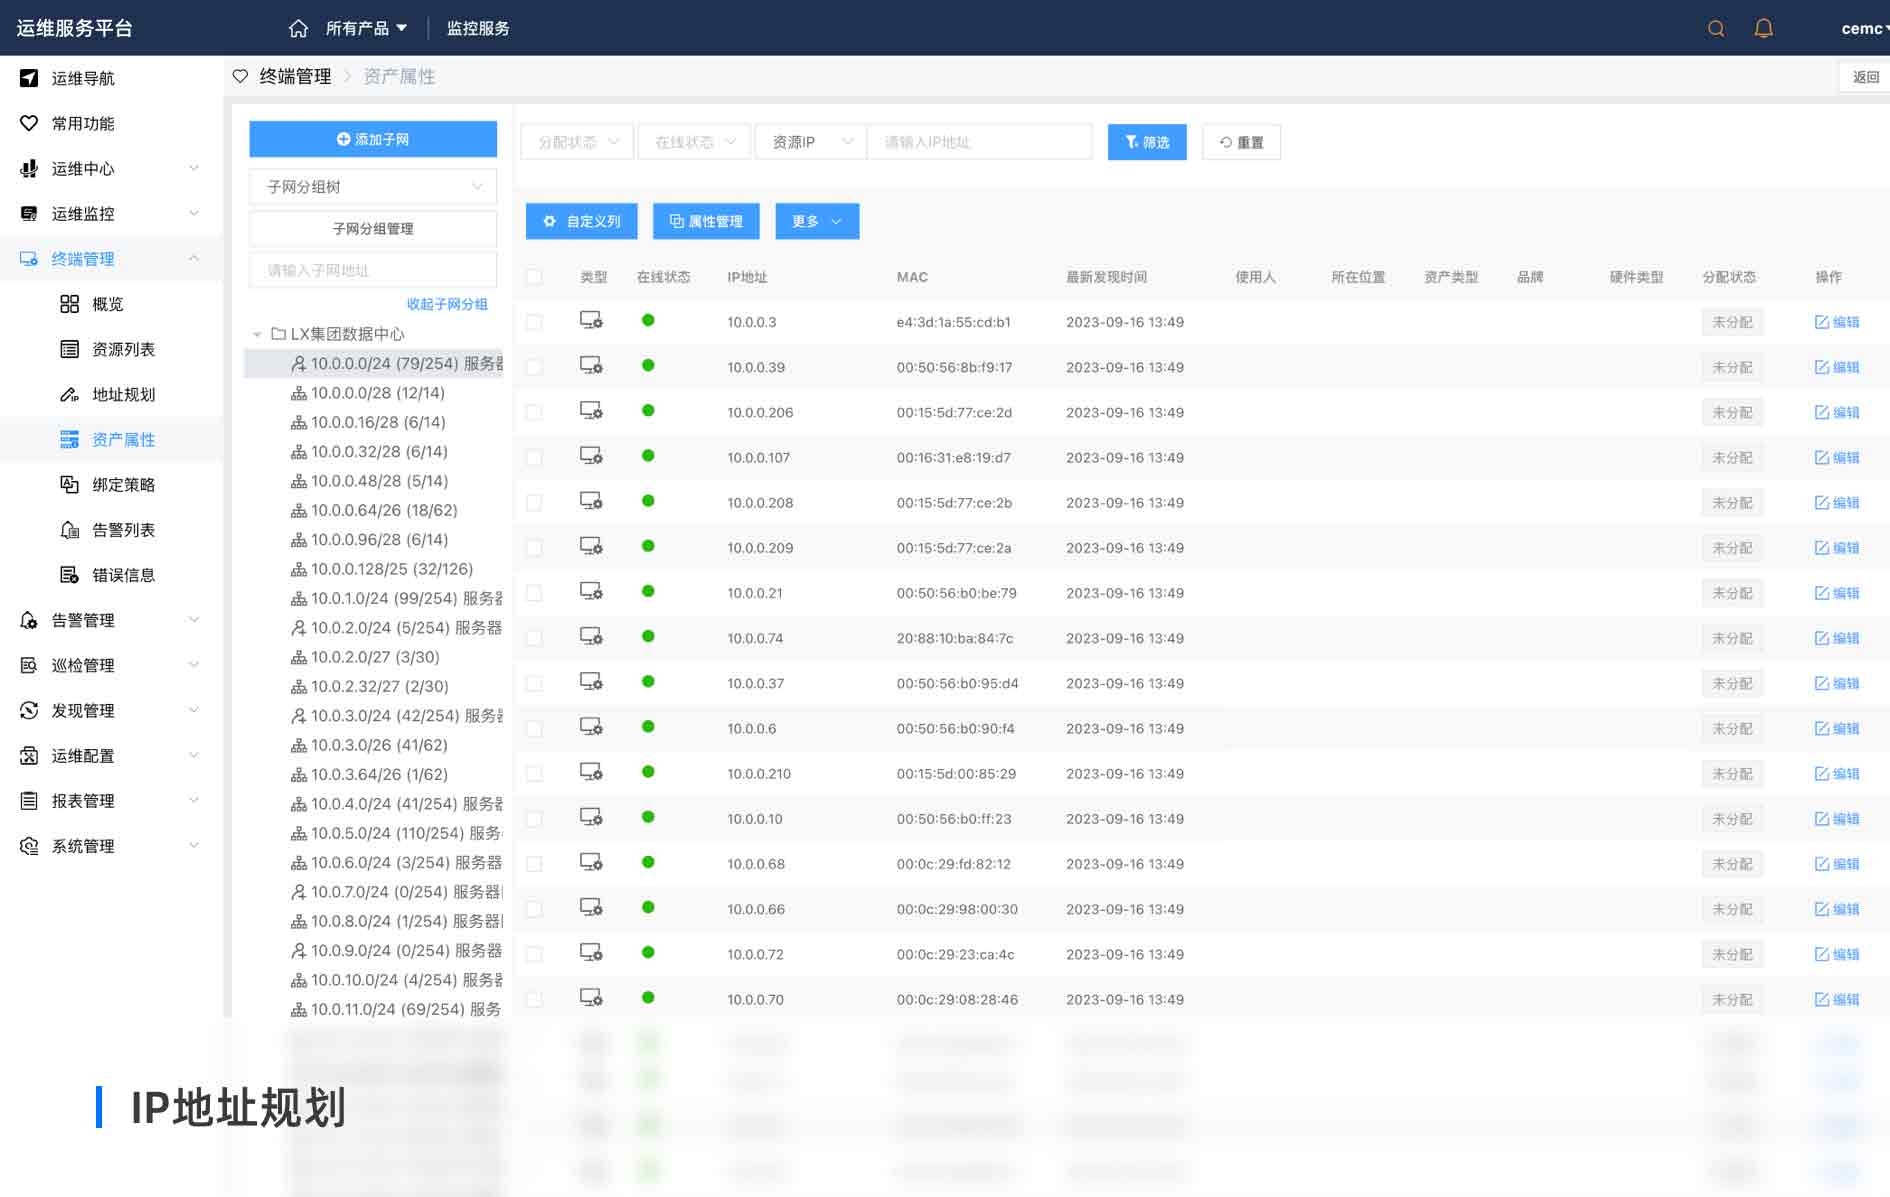Click the 系统管理 sidebar icon
1890x1197 pixels.
point(29,846)
